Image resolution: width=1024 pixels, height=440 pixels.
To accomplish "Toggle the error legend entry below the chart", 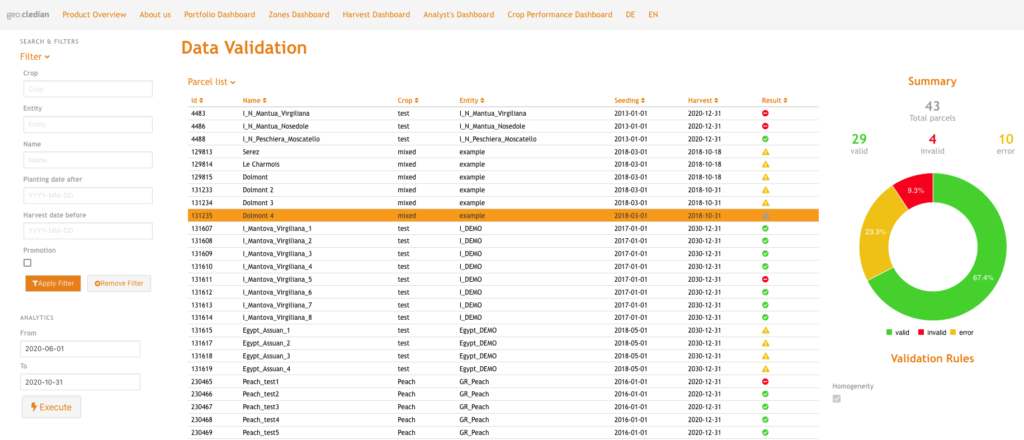I will (x=961, y=332).
